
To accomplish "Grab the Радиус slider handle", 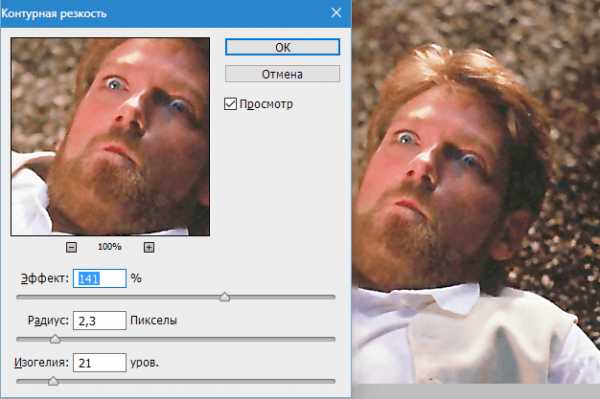I will tap(55, 339).
